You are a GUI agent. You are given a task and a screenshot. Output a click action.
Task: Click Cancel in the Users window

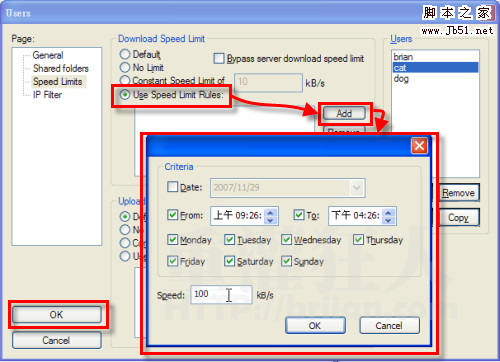[x=57, y=340]
